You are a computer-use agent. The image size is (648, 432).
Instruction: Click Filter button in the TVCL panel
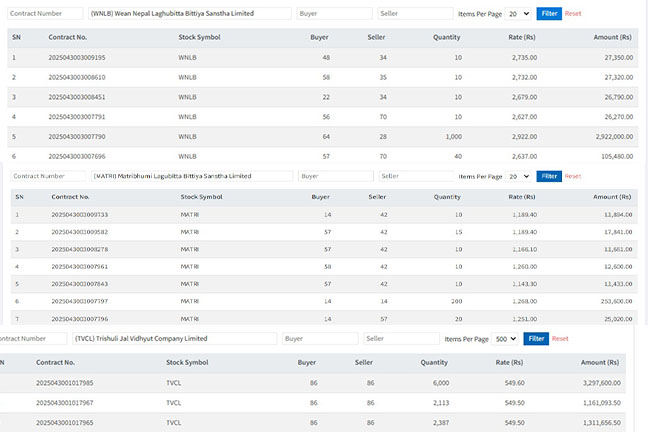coord(536,339)
